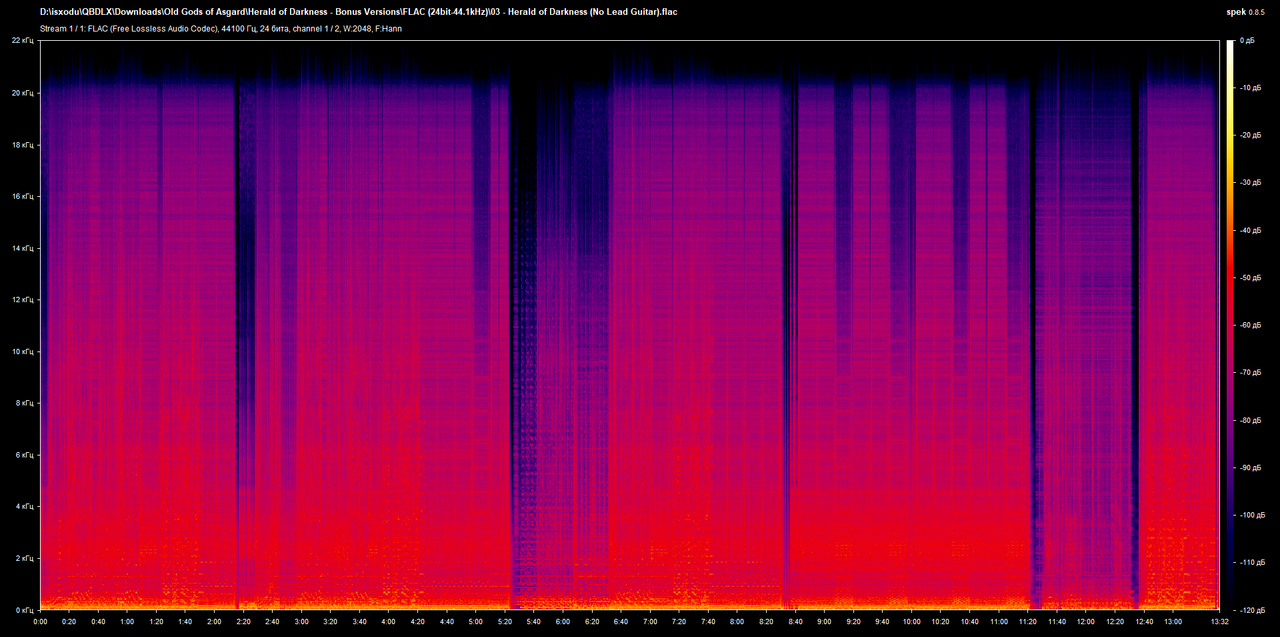Select the "4 кГц" frequency label

point(26,507)
